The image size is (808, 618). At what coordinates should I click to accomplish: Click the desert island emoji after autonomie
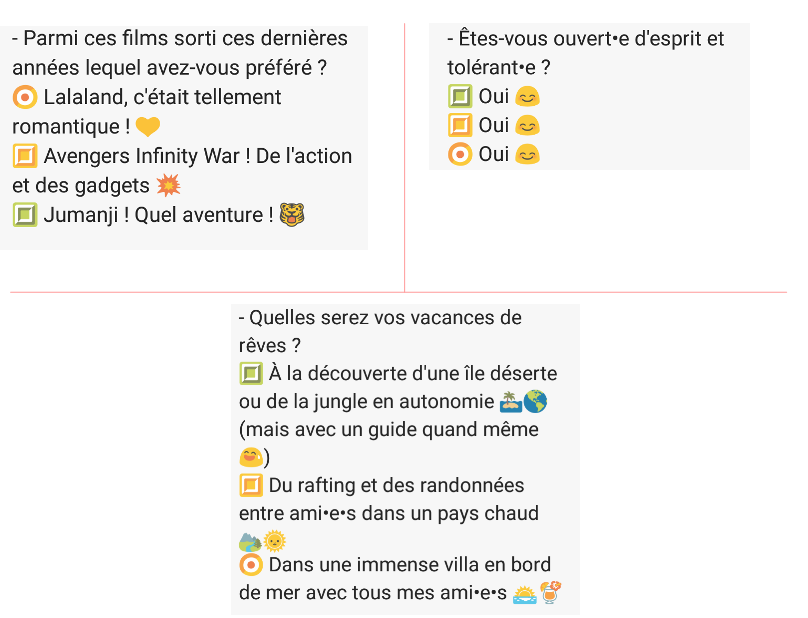click(511, 402)
